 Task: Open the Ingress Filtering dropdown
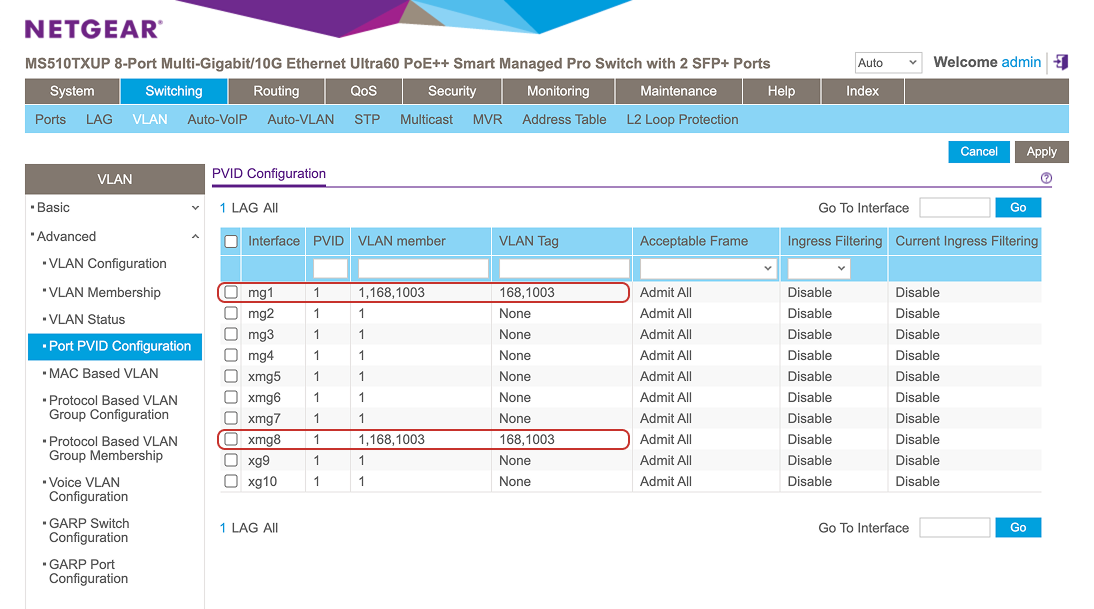point(818,268)
